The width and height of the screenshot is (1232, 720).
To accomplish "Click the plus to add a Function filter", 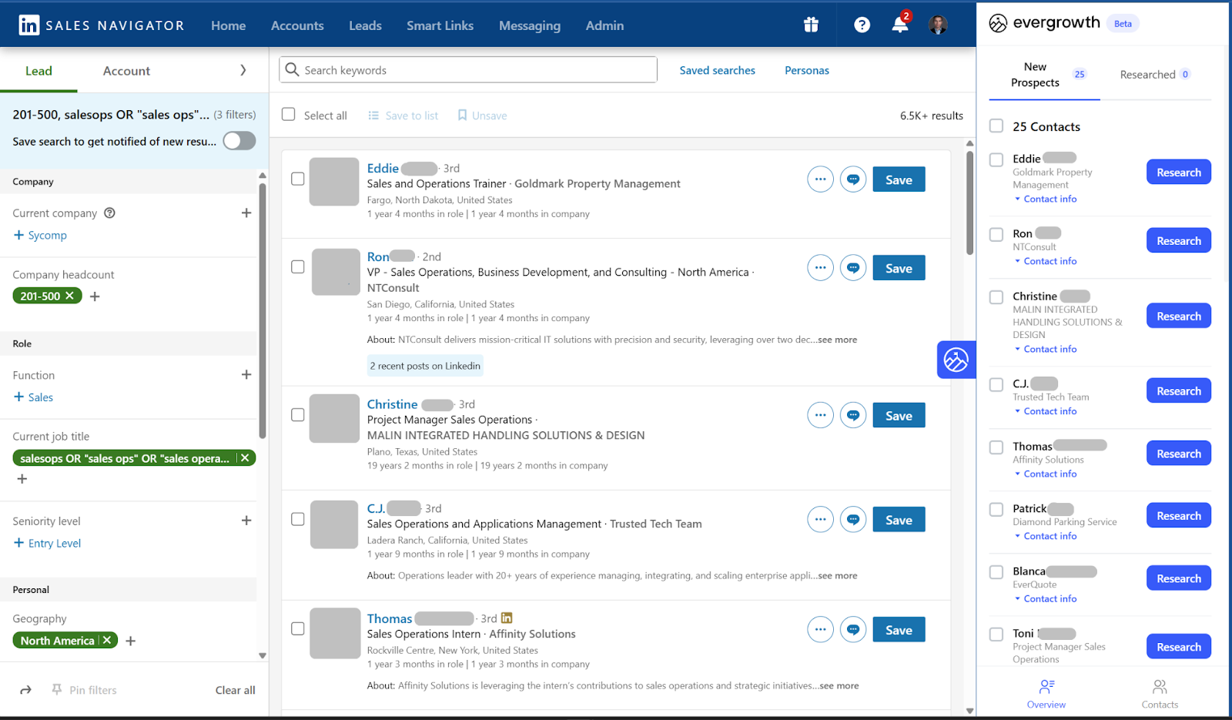I will tap(246, 375).
